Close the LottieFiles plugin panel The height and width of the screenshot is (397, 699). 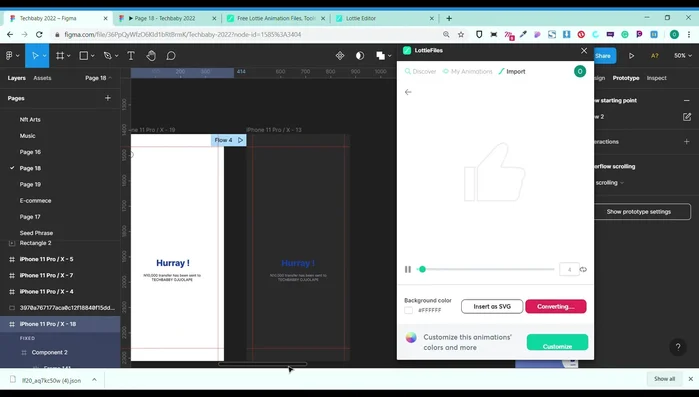(x=584, y=51)
